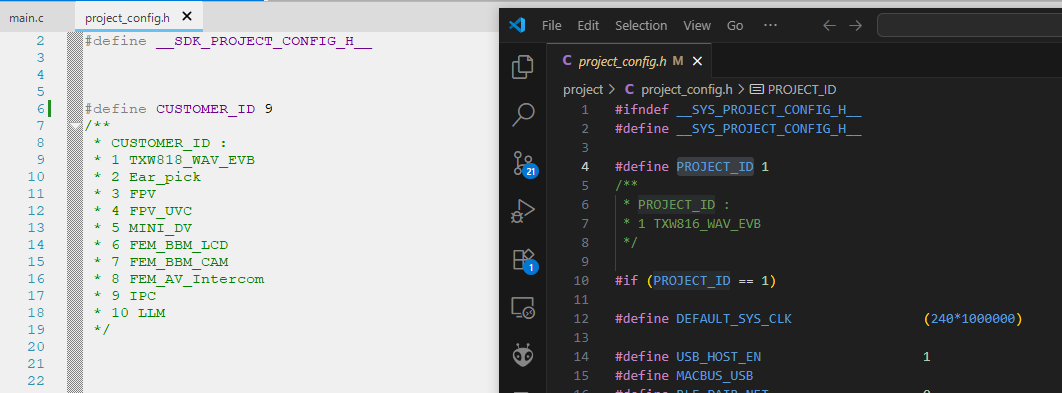Open the Explorer view in VS Code
Image resolution: width=1062 pixels, height=393 pixels.
522,66
